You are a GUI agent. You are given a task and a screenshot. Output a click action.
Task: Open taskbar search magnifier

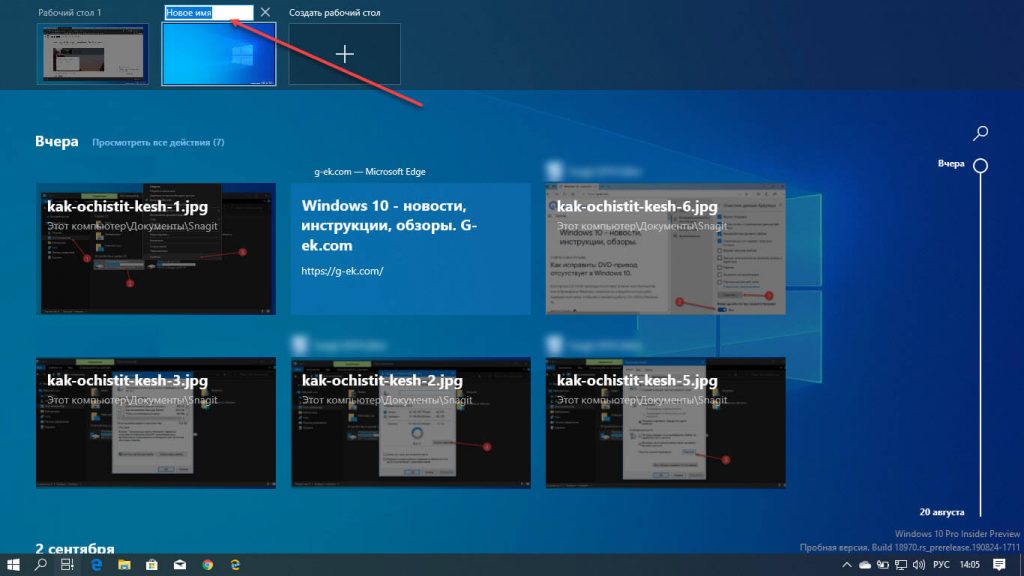pyautogui.click(x=40, y=564)
